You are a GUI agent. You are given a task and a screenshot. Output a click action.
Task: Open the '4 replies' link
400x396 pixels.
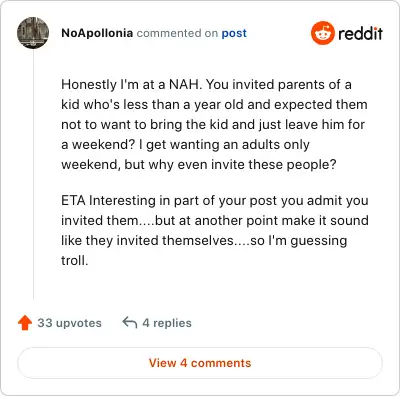[x=167, y=323]
